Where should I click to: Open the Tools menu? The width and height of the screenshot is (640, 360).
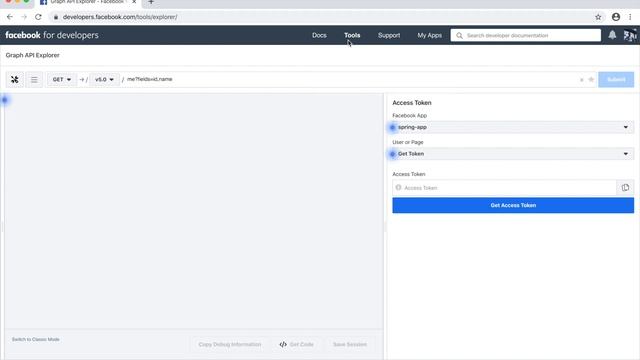pos(352,36)
